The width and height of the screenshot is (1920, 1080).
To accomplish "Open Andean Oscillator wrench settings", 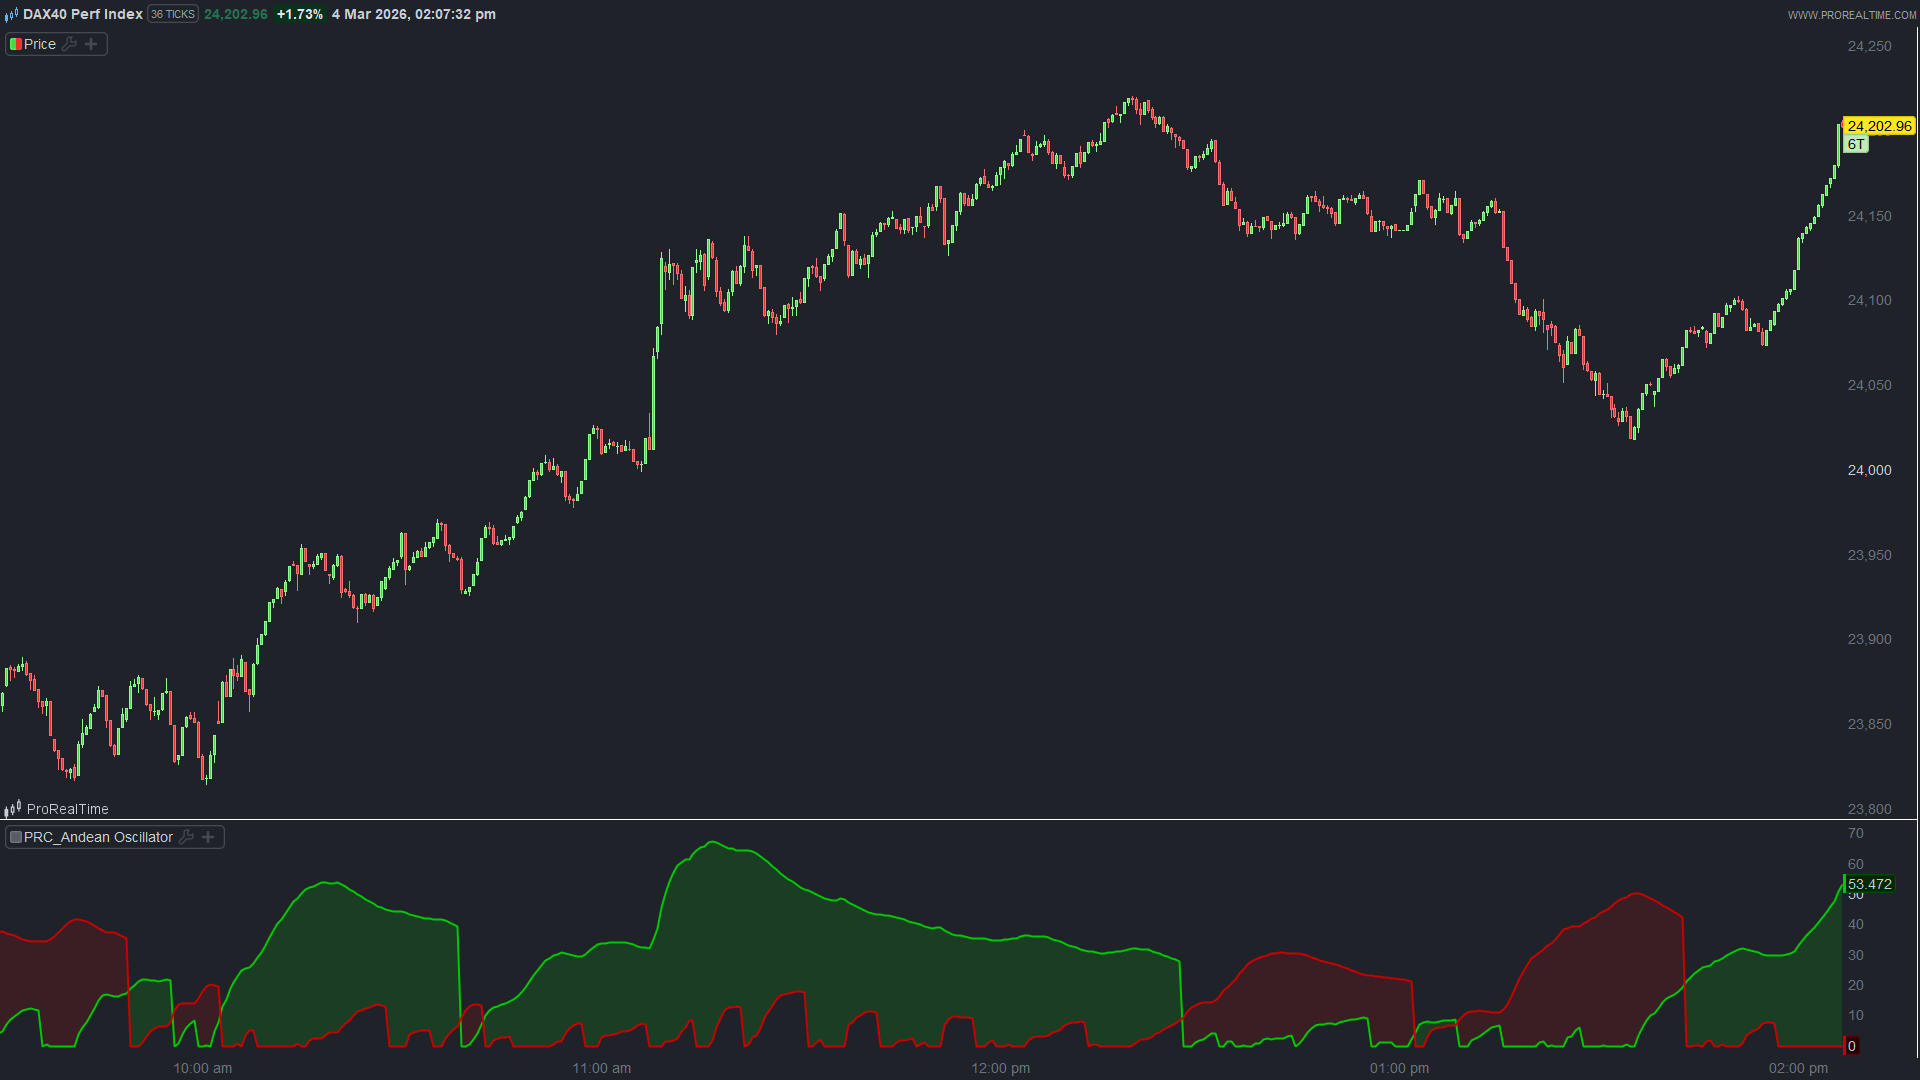I will [186, 837].
